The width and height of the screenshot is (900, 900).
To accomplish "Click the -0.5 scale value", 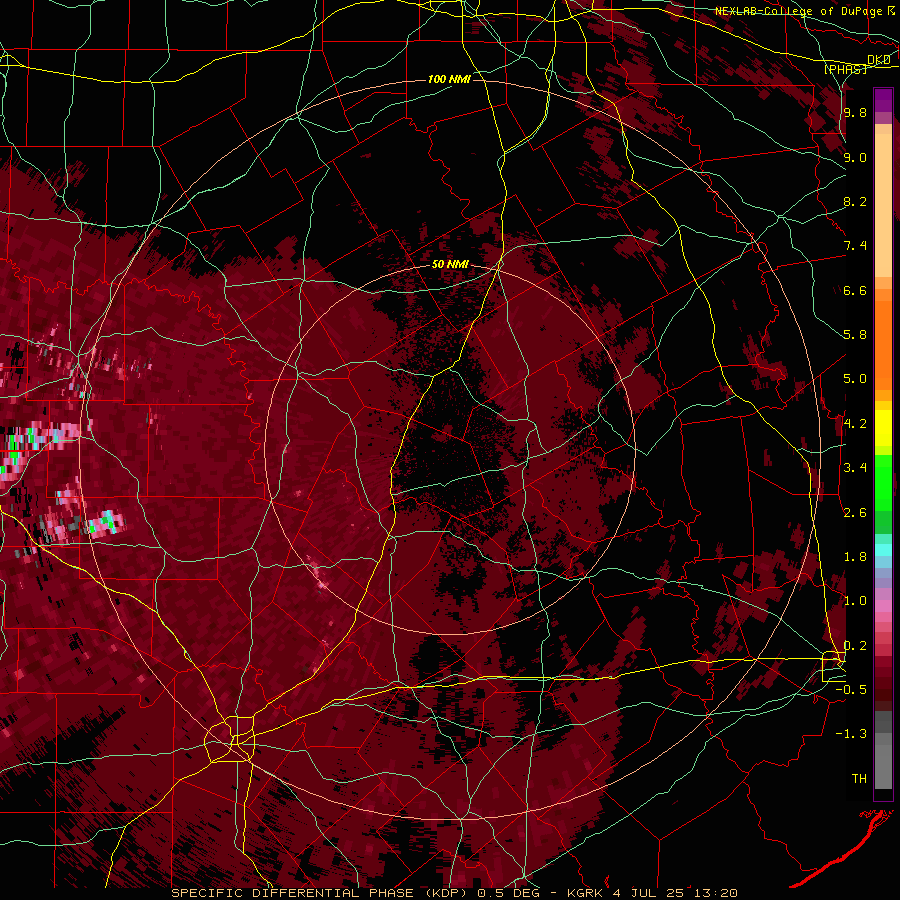I will 851,690.
